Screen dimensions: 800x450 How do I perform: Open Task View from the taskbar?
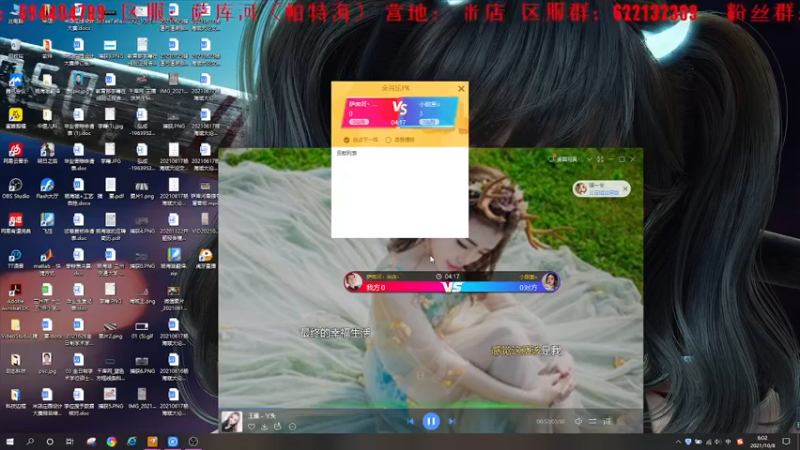pyautogui.click(x=70, y=442)
